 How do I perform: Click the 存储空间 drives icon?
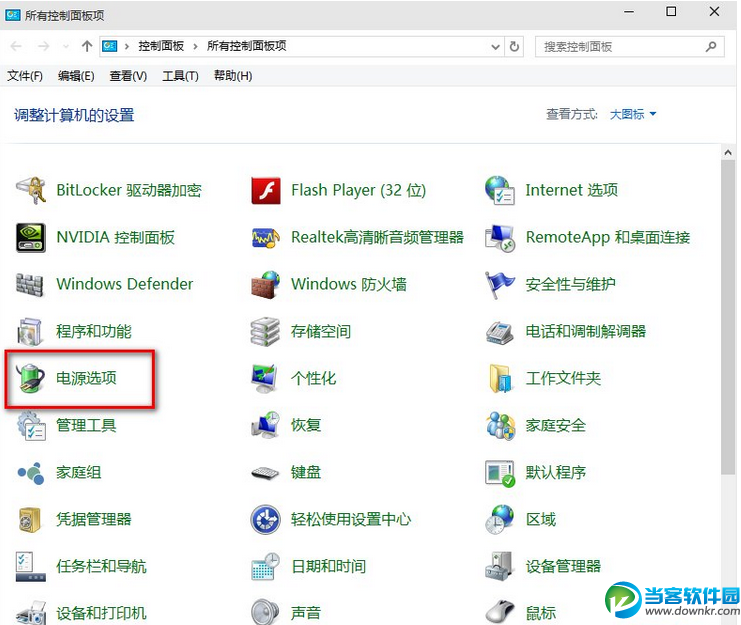[265, 331]
